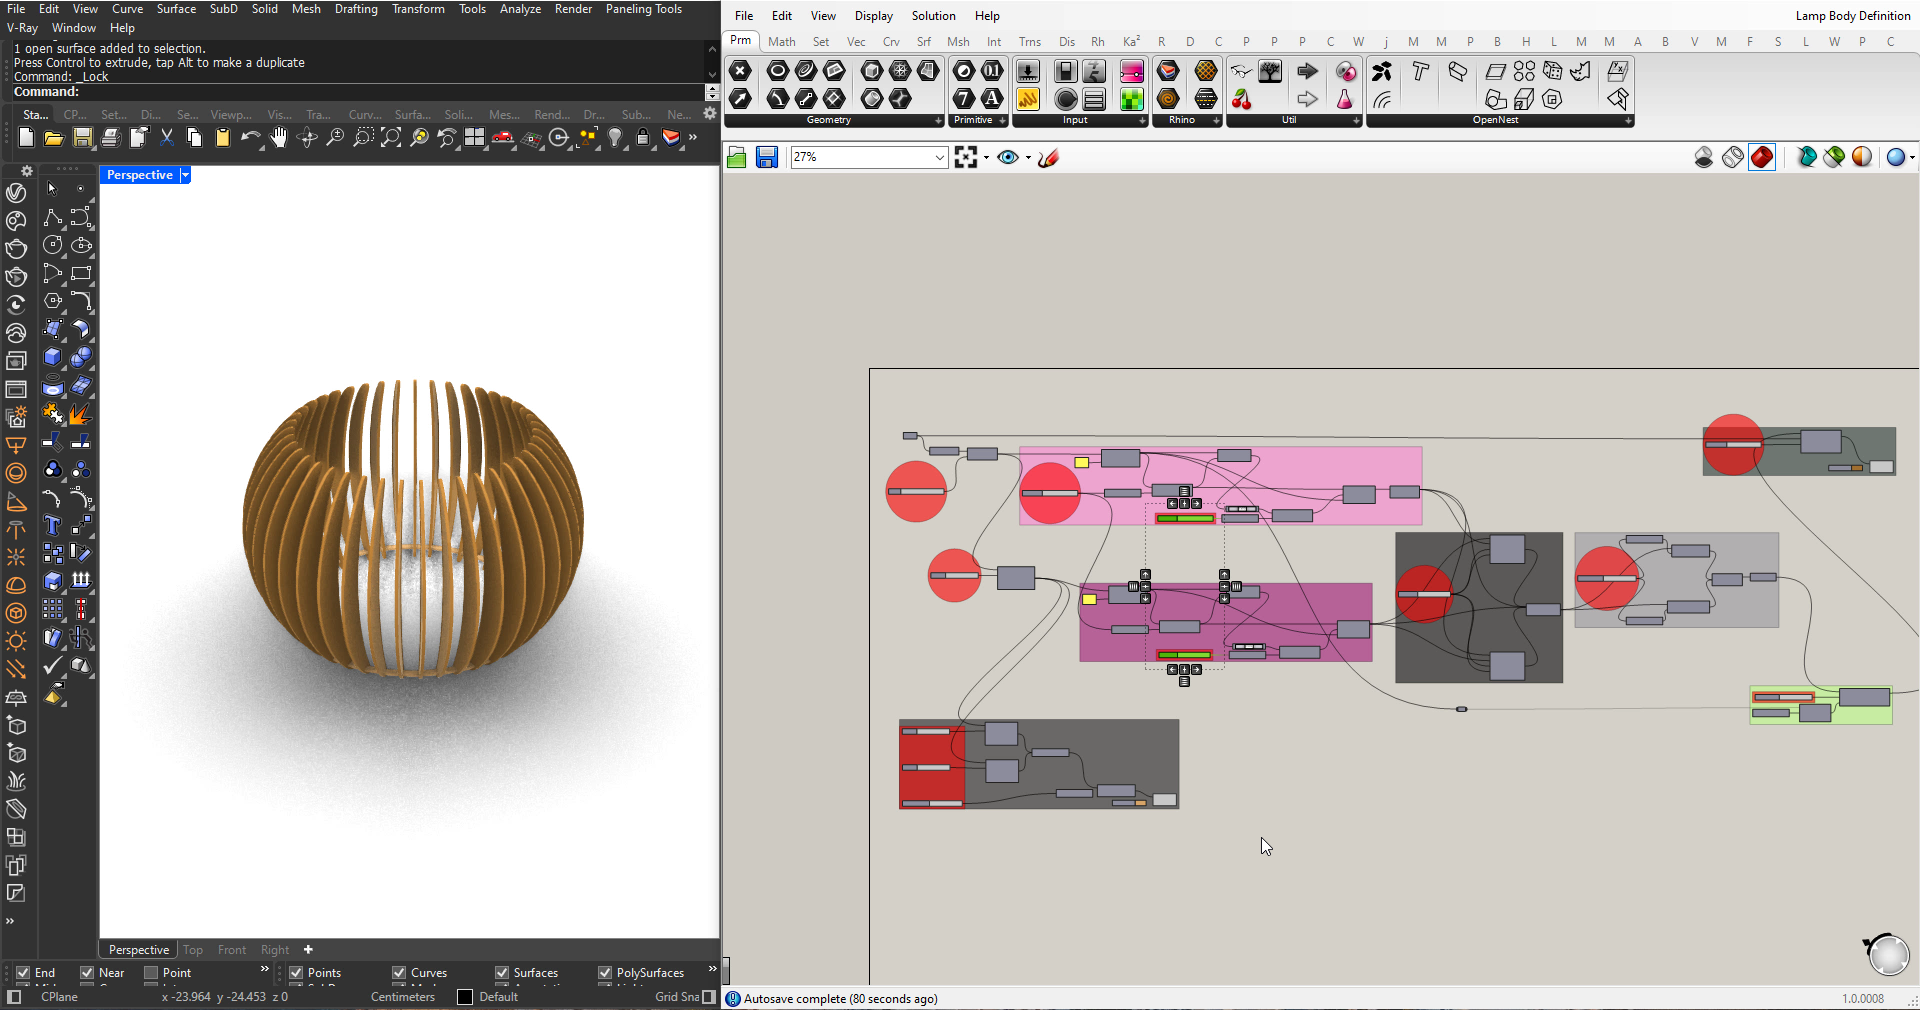Click the Lock padlock icon in Rhino toolbar

point(643,138)
